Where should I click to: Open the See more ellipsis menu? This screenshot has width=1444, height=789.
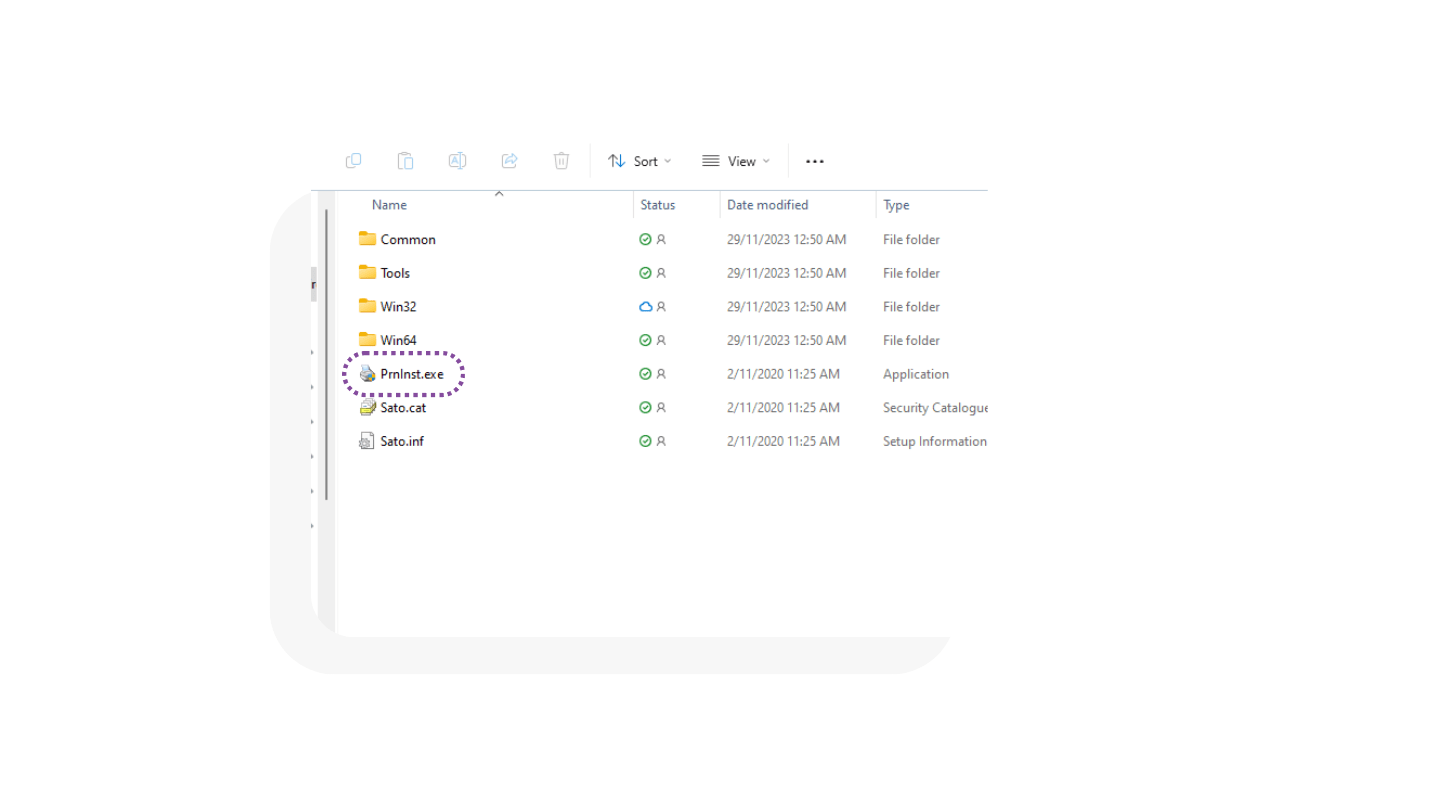[x=814, y=161]
